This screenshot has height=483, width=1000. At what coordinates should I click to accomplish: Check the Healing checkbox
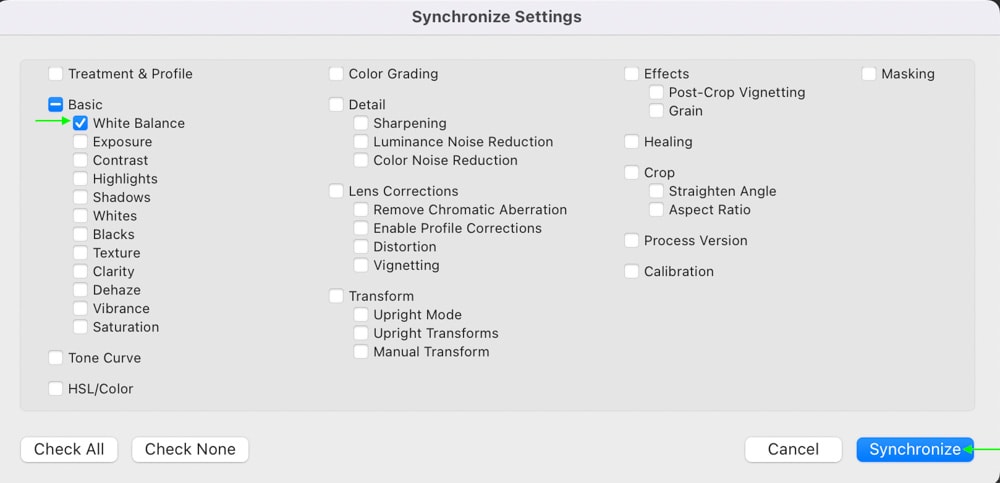[x=632, y=142]
